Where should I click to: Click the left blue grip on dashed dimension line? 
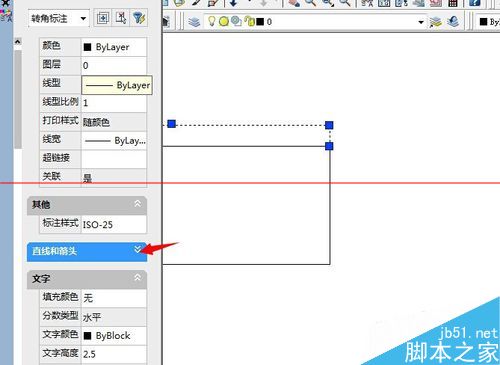tap(171, 124)
